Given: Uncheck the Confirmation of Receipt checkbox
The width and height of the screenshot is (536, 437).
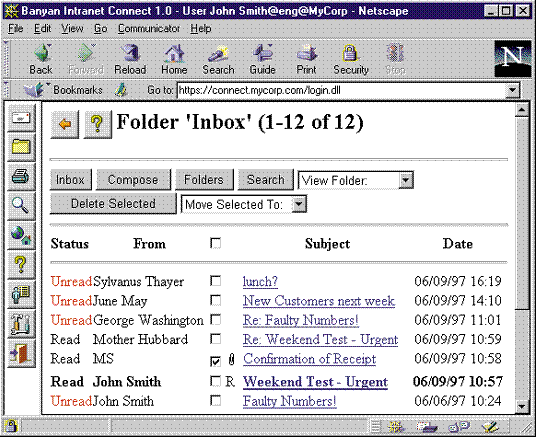Looking at the screenshot, I should point(215,361).
